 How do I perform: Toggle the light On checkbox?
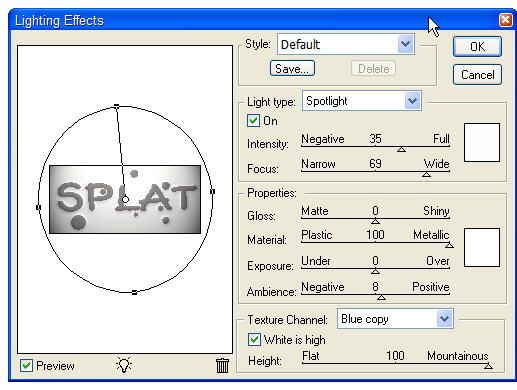pos(253,120)
